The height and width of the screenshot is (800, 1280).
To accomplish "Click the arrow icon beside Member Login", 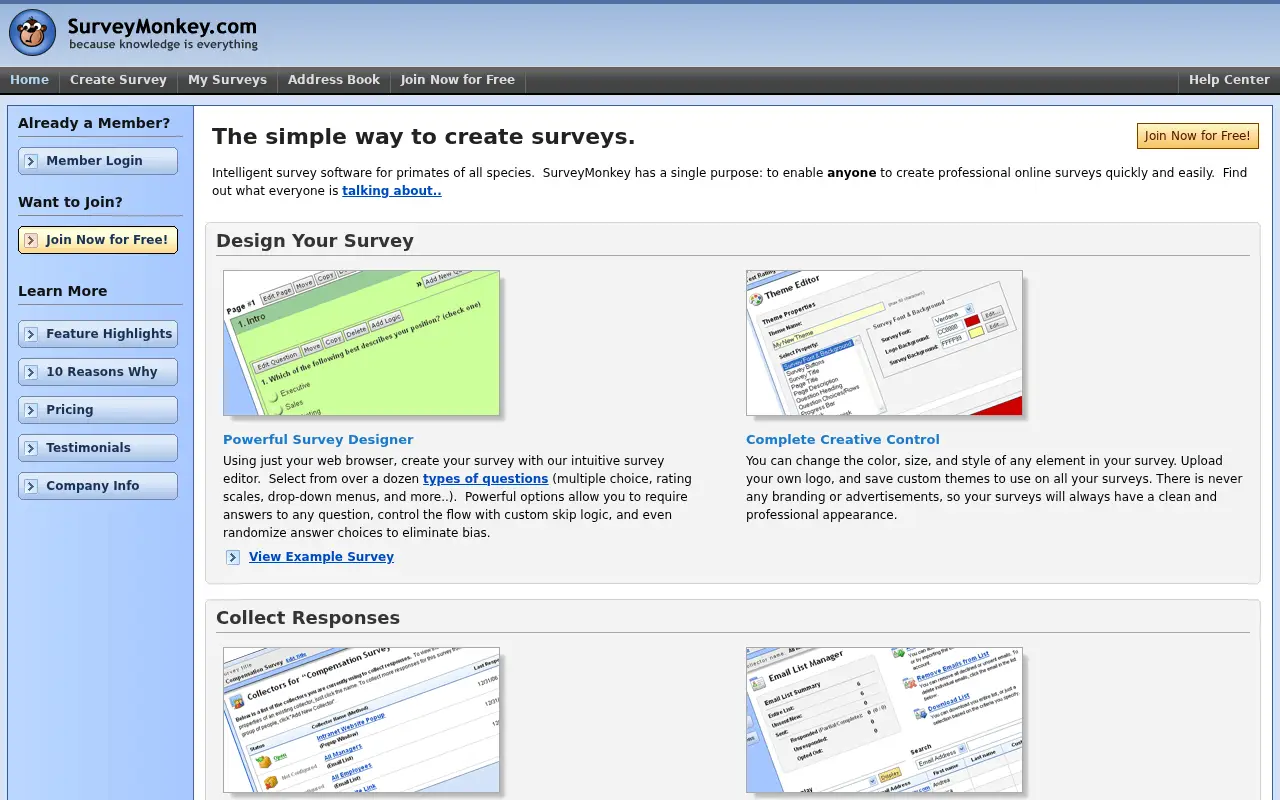I will coord(31,161).
